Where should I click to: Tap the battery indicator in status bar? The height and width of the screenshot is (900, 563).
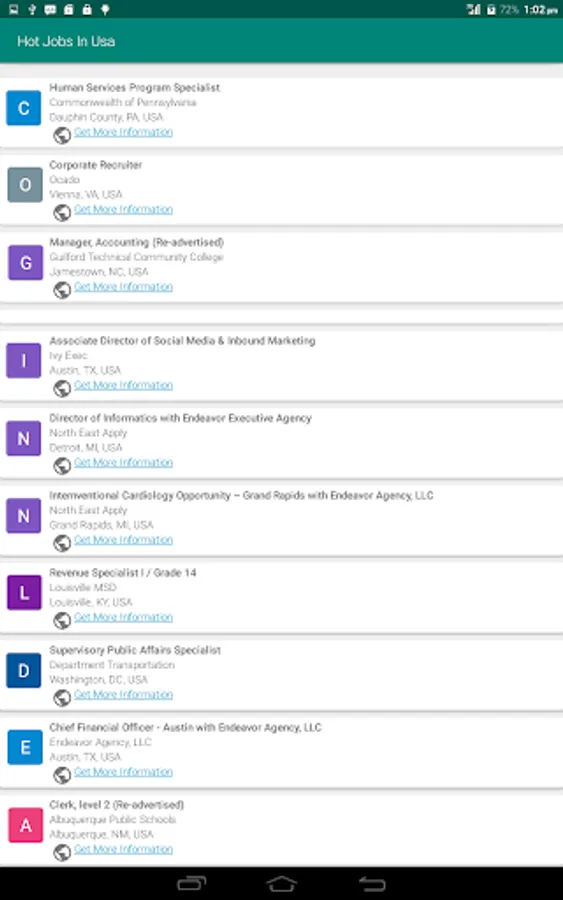(491, 9)
